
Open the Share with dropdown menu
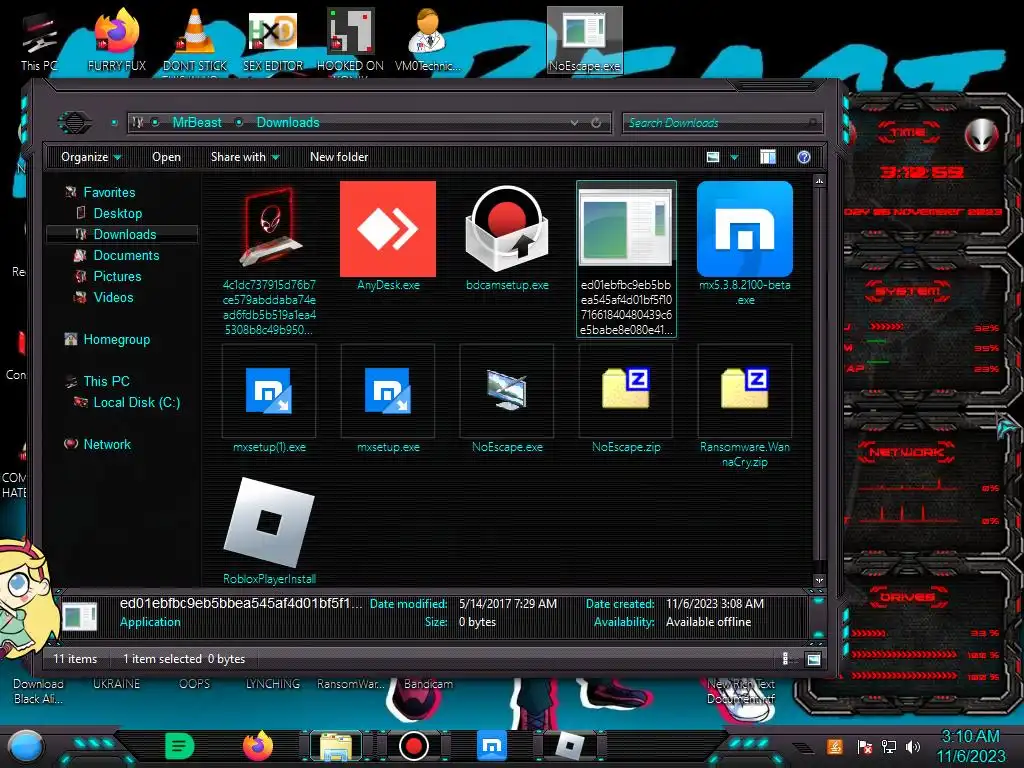(x=245, y=157)
